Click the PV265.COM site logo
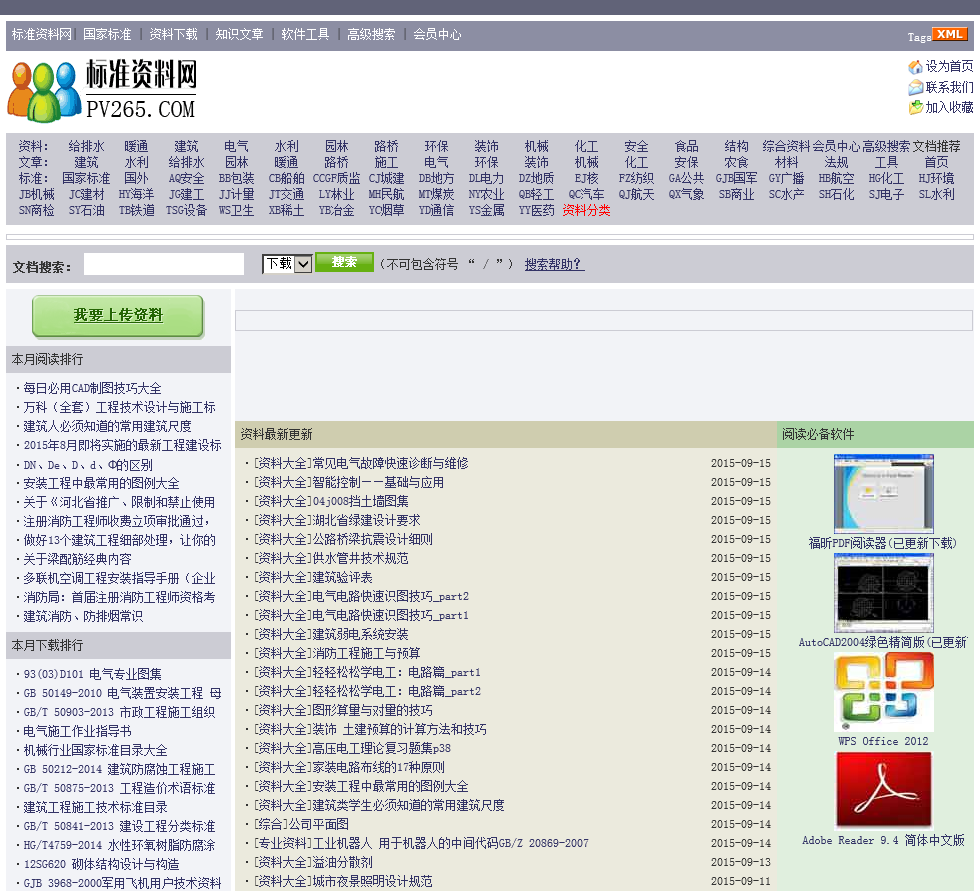980x891 pixels. (102, 90)
